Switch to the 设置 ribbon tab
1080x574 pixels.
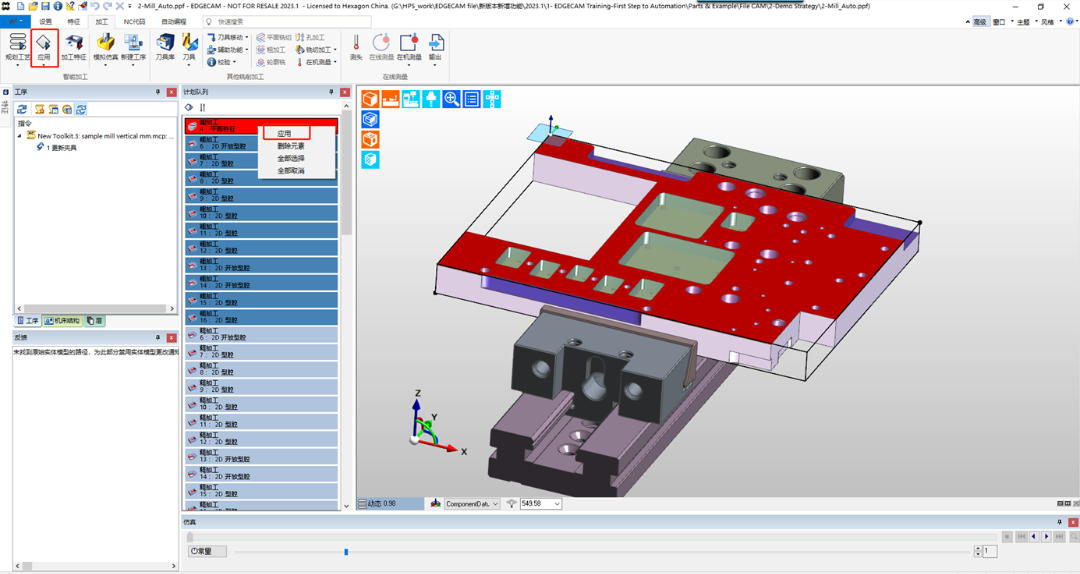click(x=45, y=22)
